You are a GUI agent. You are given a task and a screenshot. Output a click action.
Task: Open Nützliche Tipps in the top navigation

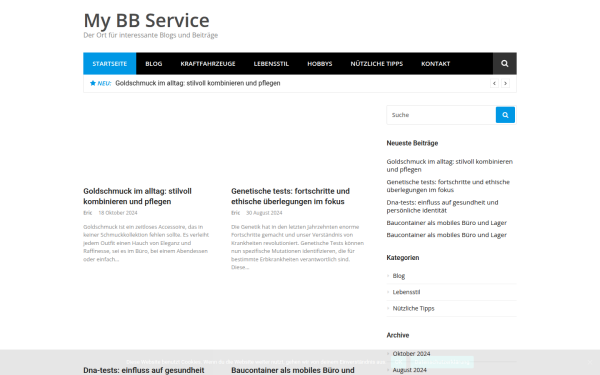377,64
